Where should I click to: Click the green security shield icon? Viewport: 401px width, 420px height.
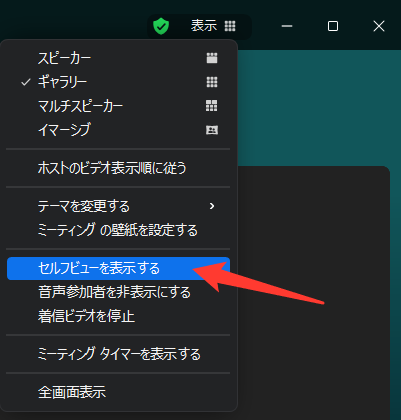coord(161,26)
